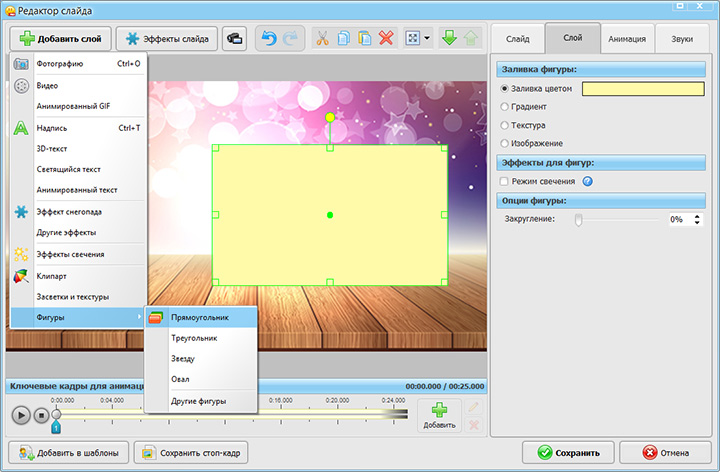Open the Добавить слой menu button
Screen dimensions: 720x472
[x=60, y=39]
